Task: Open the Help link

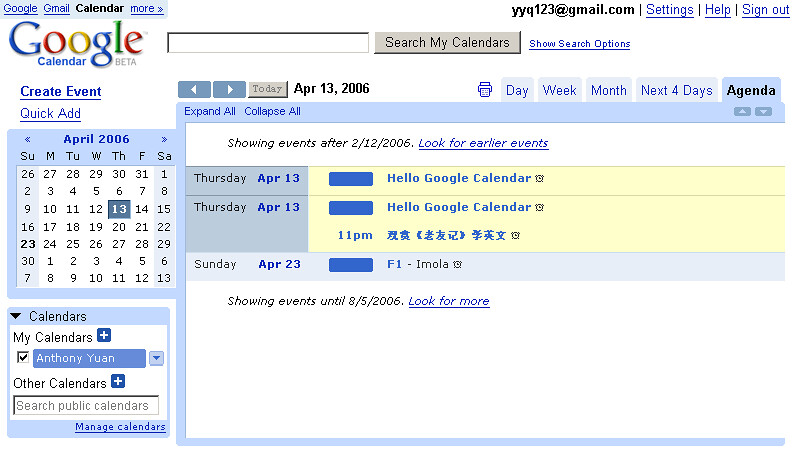Action: click(x=718, y=10)
